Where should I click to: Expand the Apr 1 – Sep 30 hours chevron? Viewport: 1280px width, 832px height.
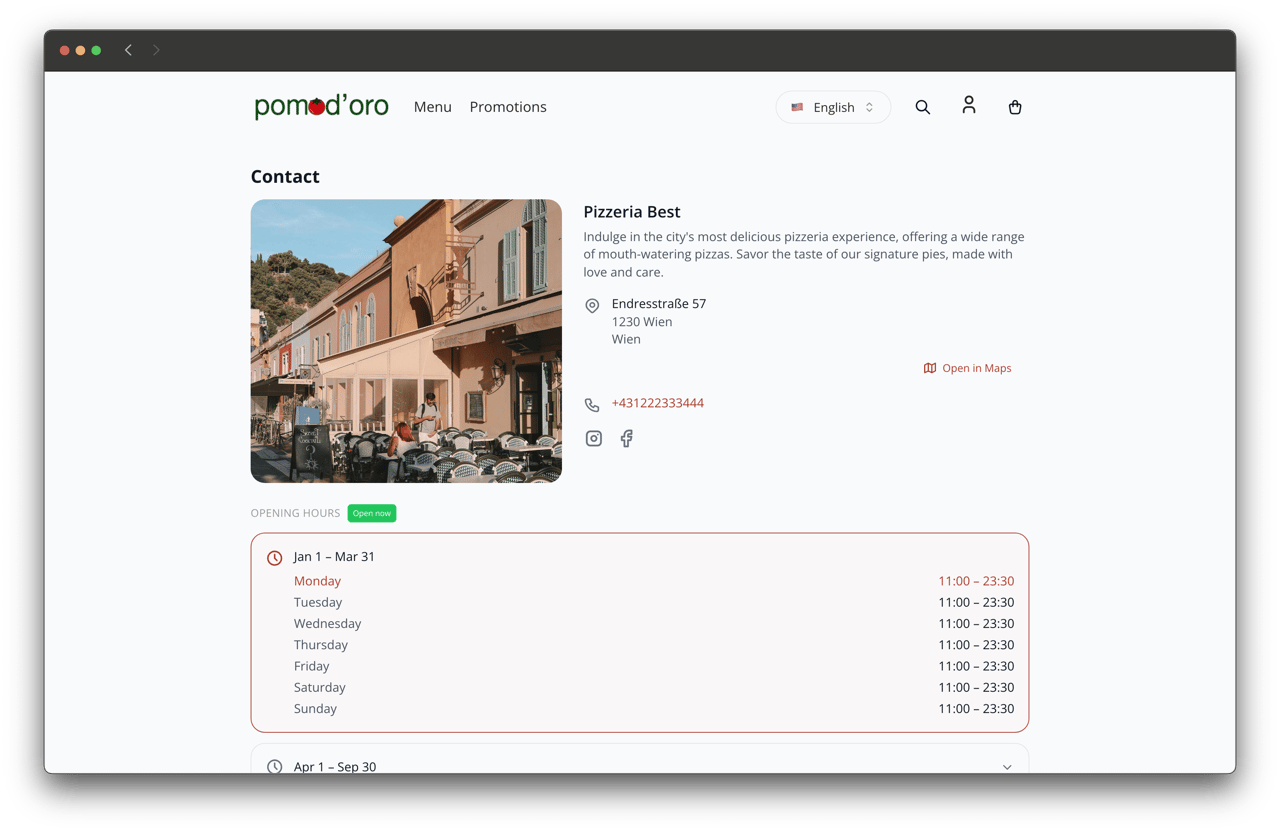coord(1006,767)
